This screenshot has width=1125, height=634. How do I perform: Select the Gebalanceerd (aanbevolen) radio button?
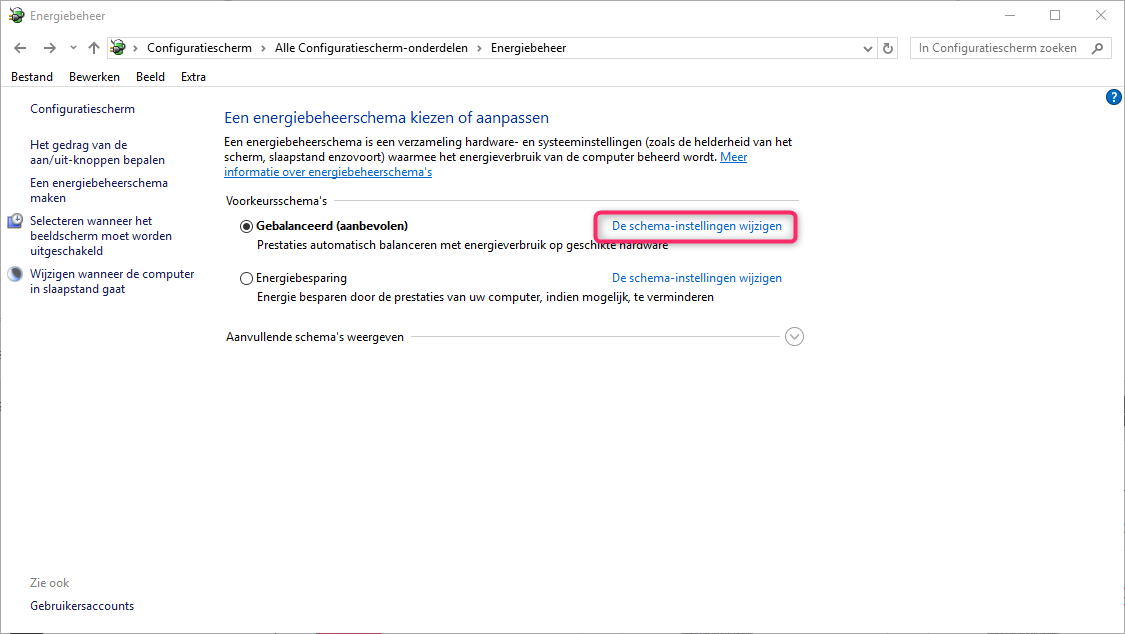(x=246, y=227)
